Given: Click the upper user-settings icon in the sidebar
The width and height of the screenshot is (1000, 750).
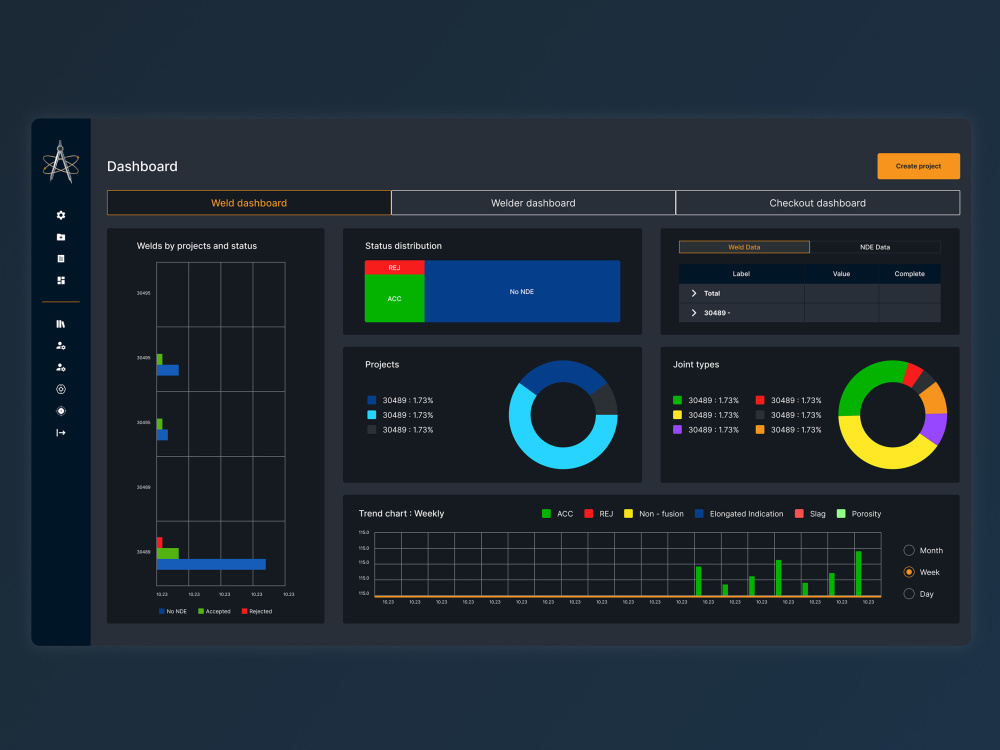Looking at the screenshot, I should tap(61, 346).
